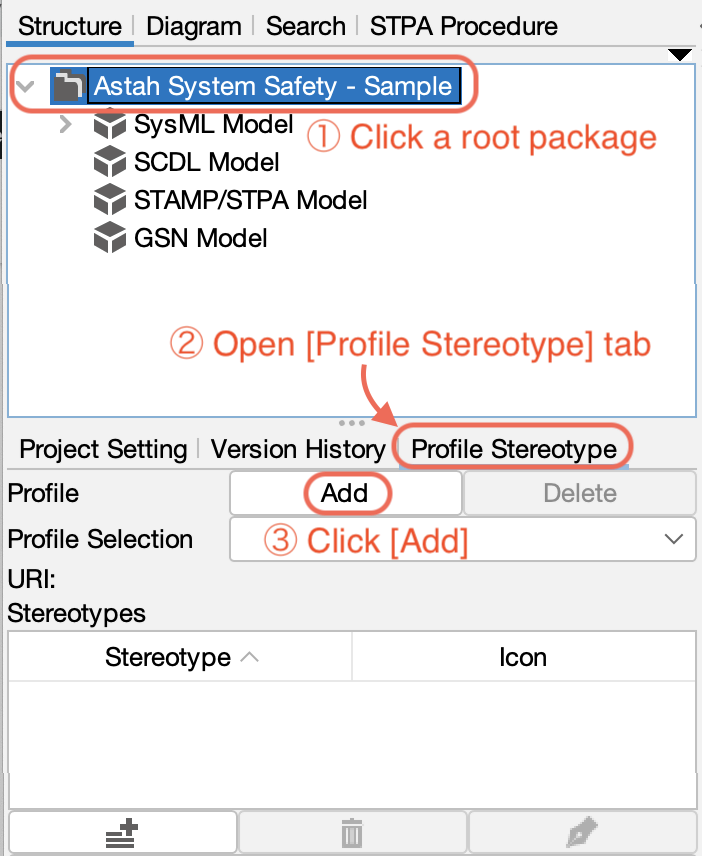Click the add stereotype icon button
Image resolution: width=702 pixels, height=856 pixels.
click(x=122, y=833)
